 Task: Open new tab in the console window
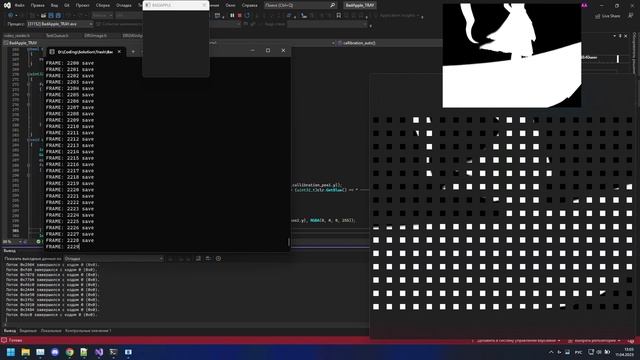133,51
